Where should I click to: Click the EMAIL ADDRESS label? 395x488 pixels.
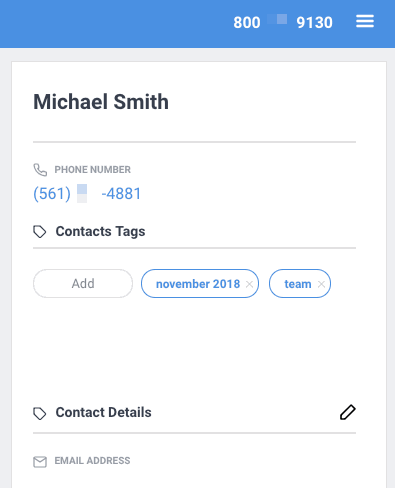coord(92,461)
